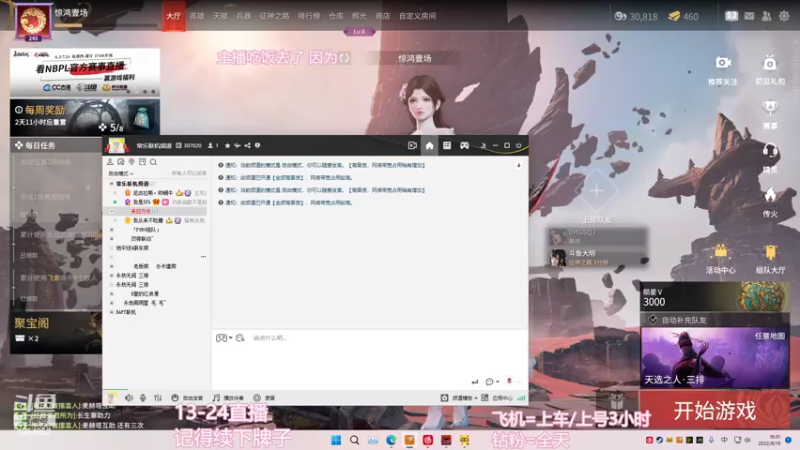Viewport: 800px width, 450px height.
Task: Open the friends icon in game header
Action: tap(766, 16)
